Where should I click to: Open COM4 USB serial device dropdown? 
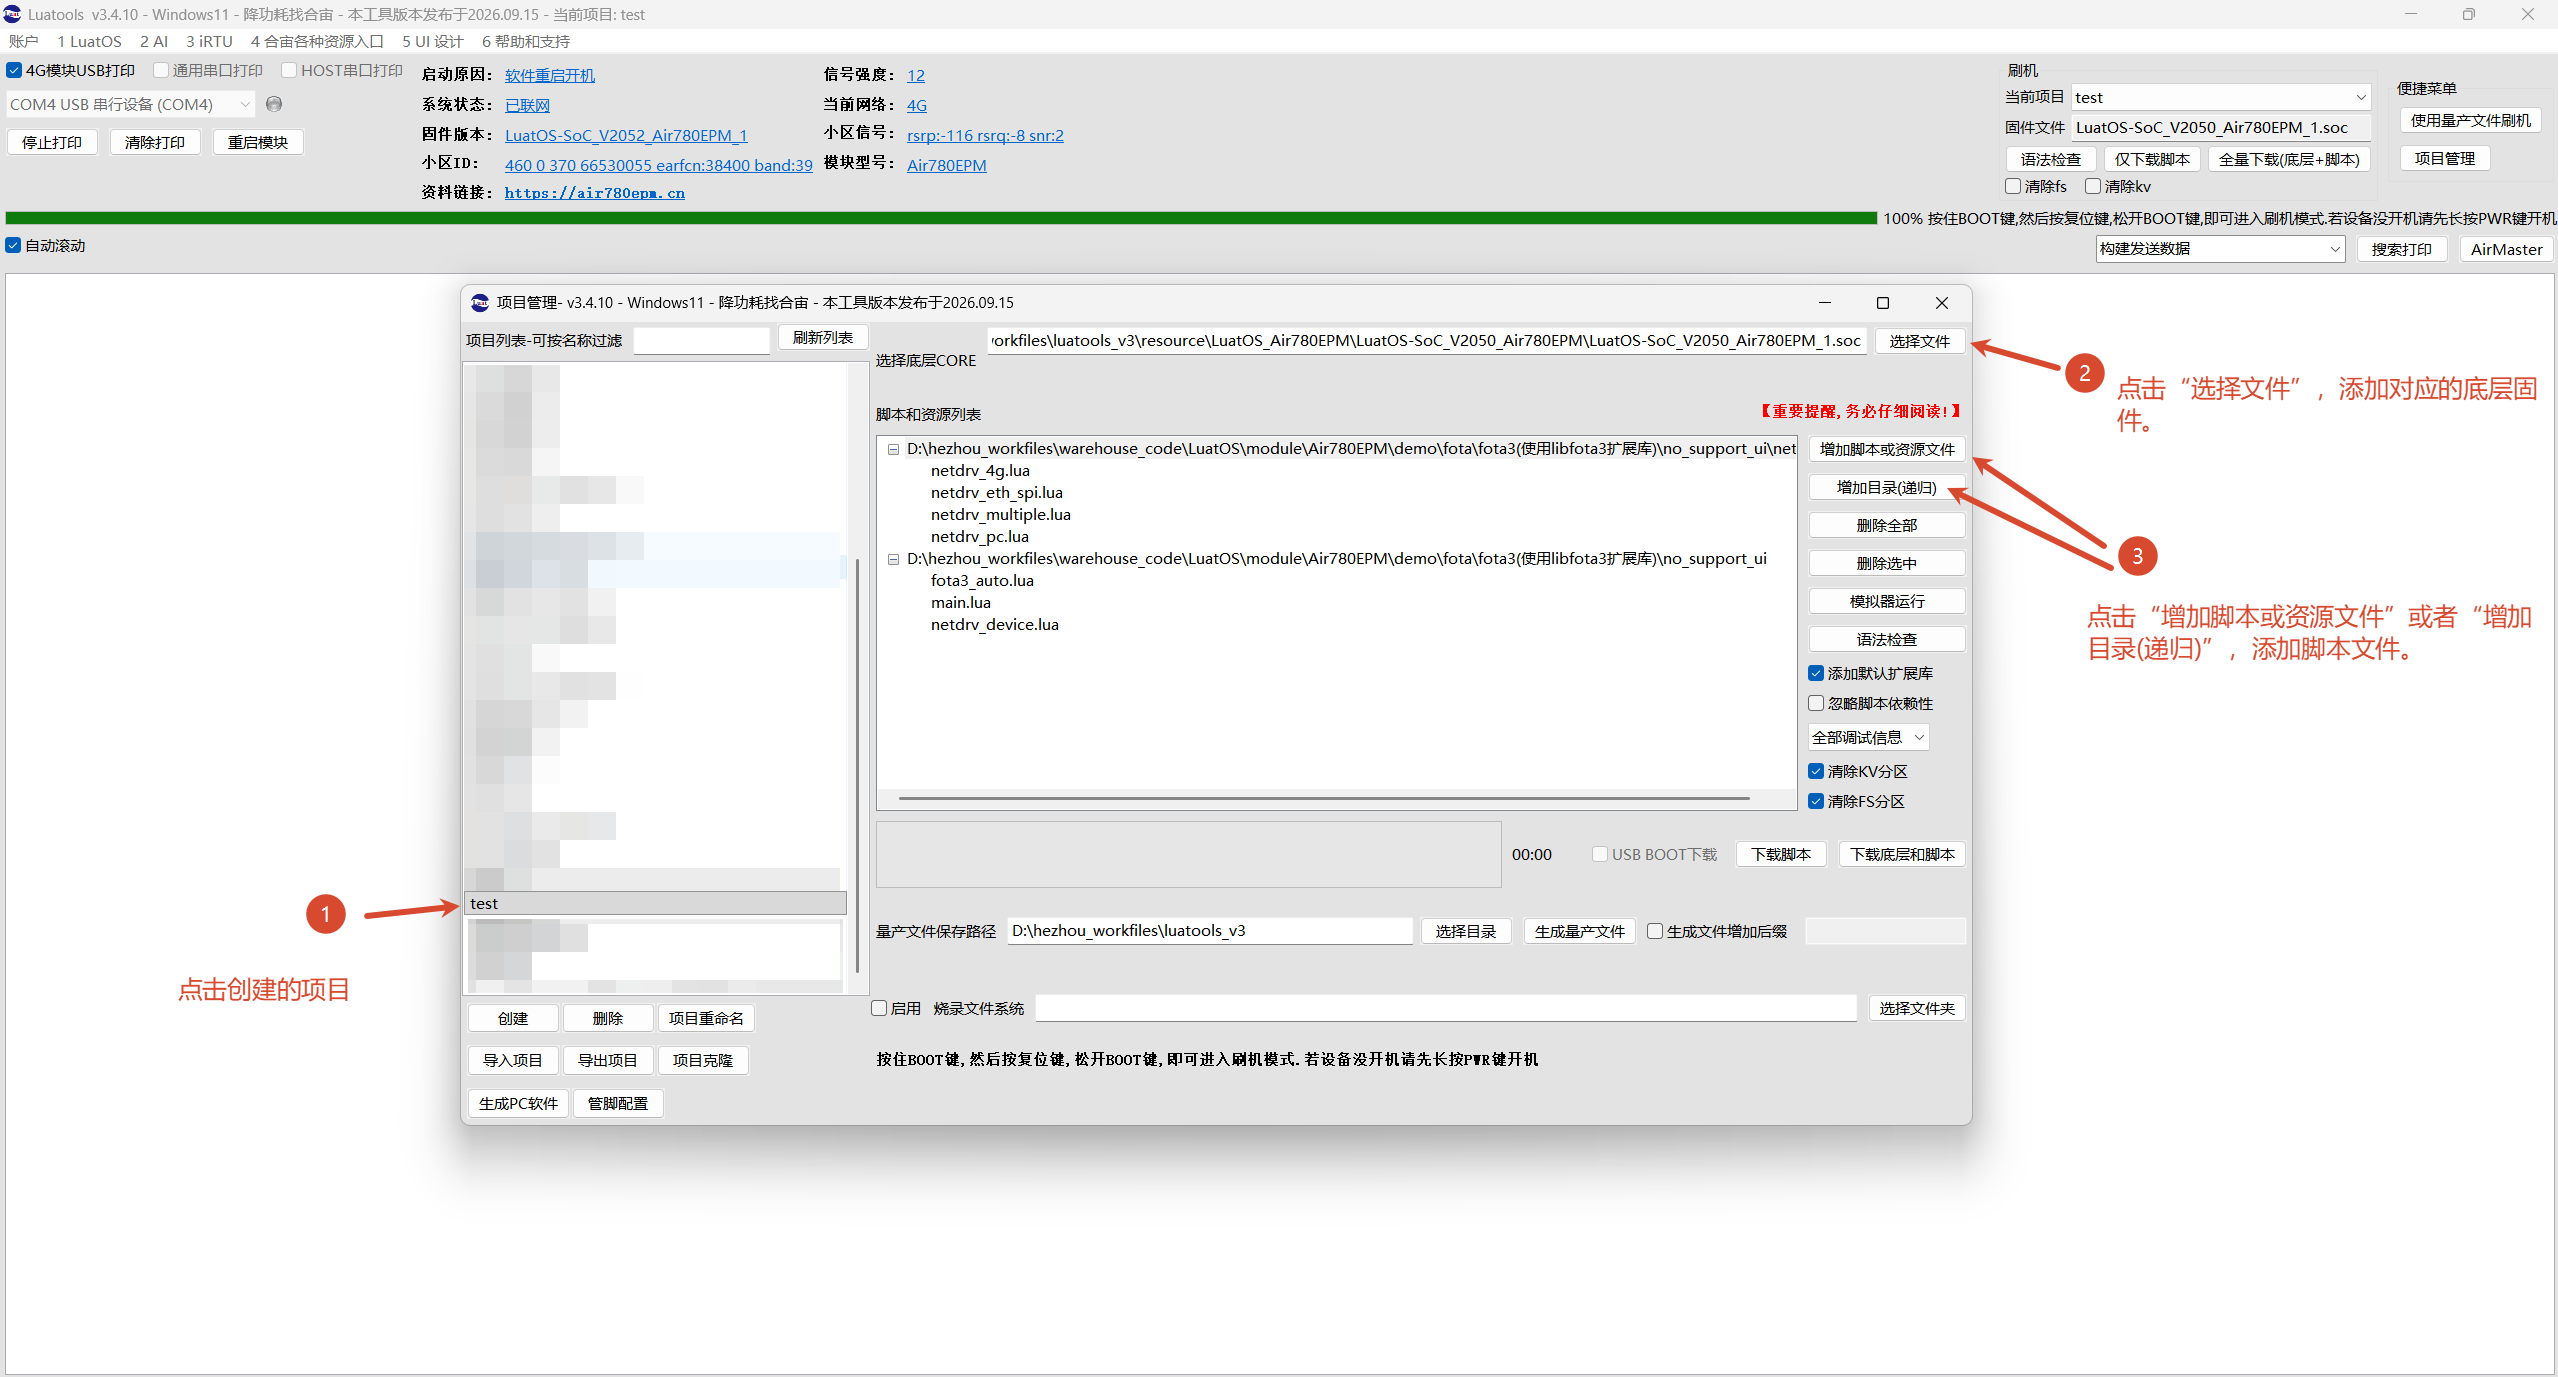tap(131, 104)
